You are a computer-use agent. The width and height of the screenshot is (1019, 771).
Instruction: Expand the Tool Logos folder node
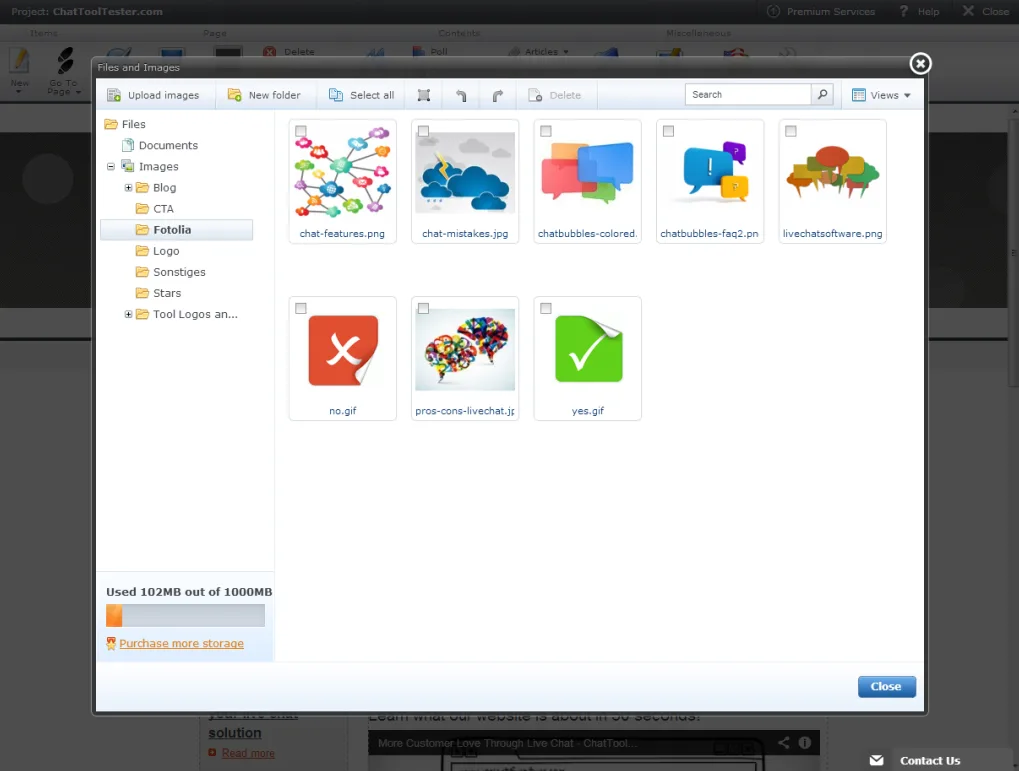[129, 314]
